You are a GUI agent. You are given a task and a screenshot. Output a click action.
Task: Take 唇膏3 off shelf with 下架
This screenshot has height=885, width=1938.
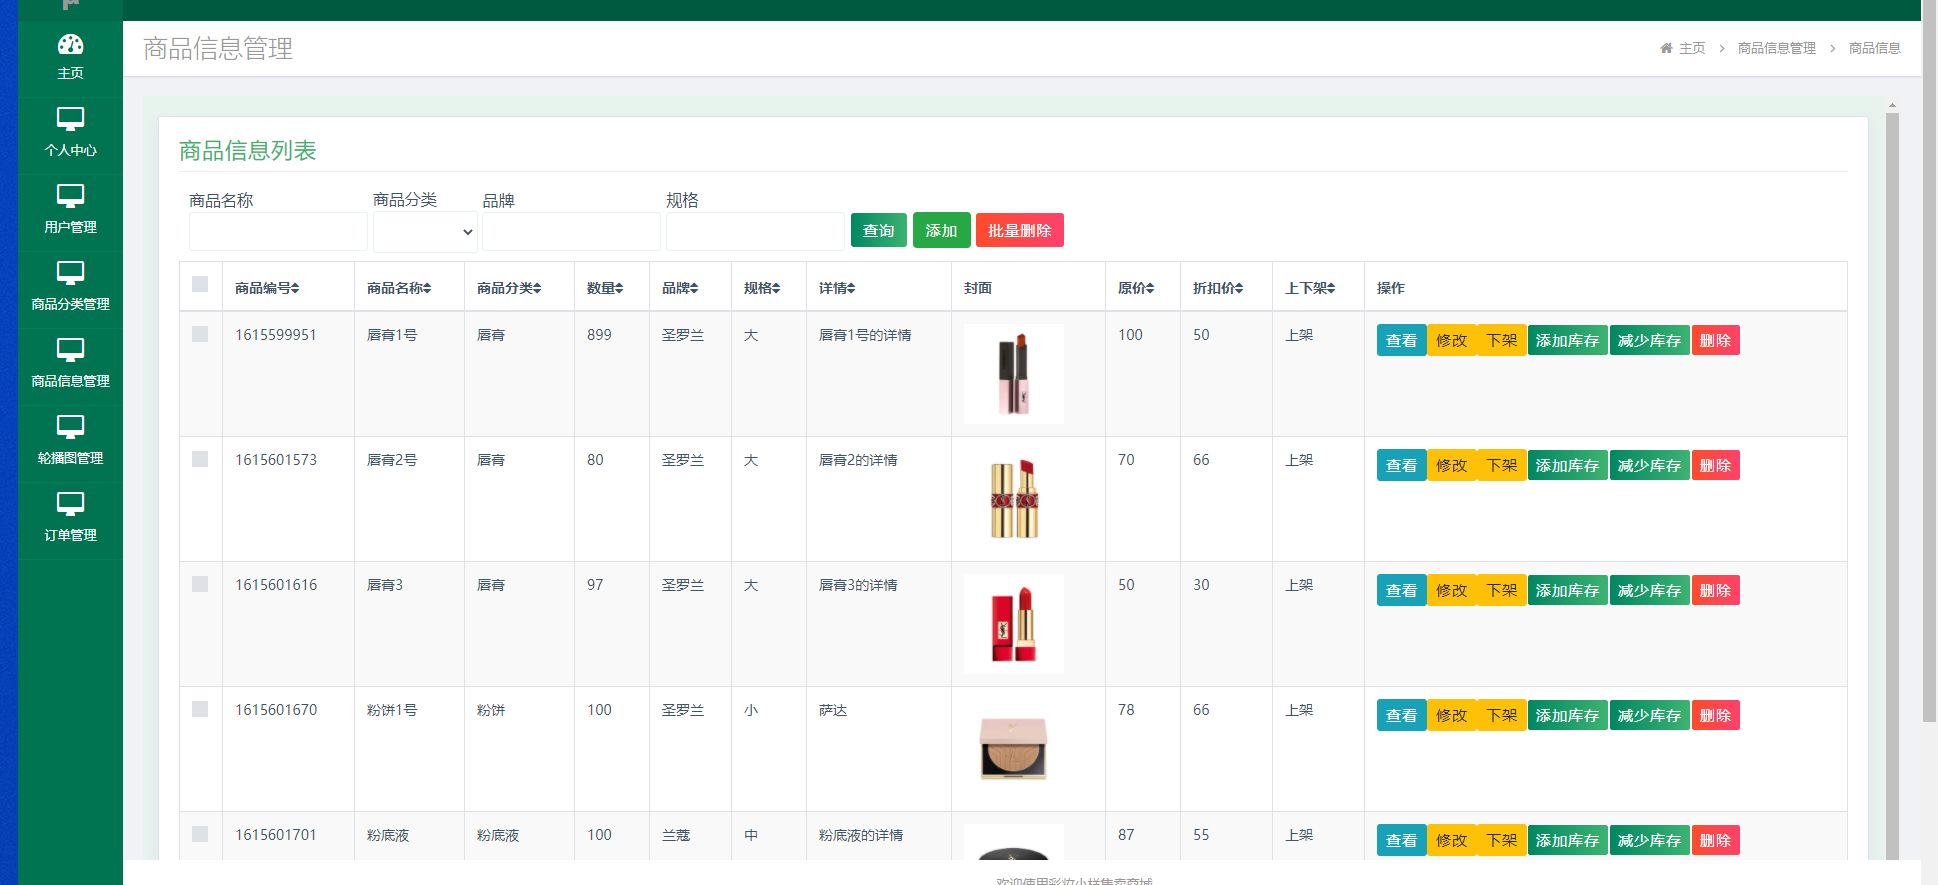tap(1502, 590)
